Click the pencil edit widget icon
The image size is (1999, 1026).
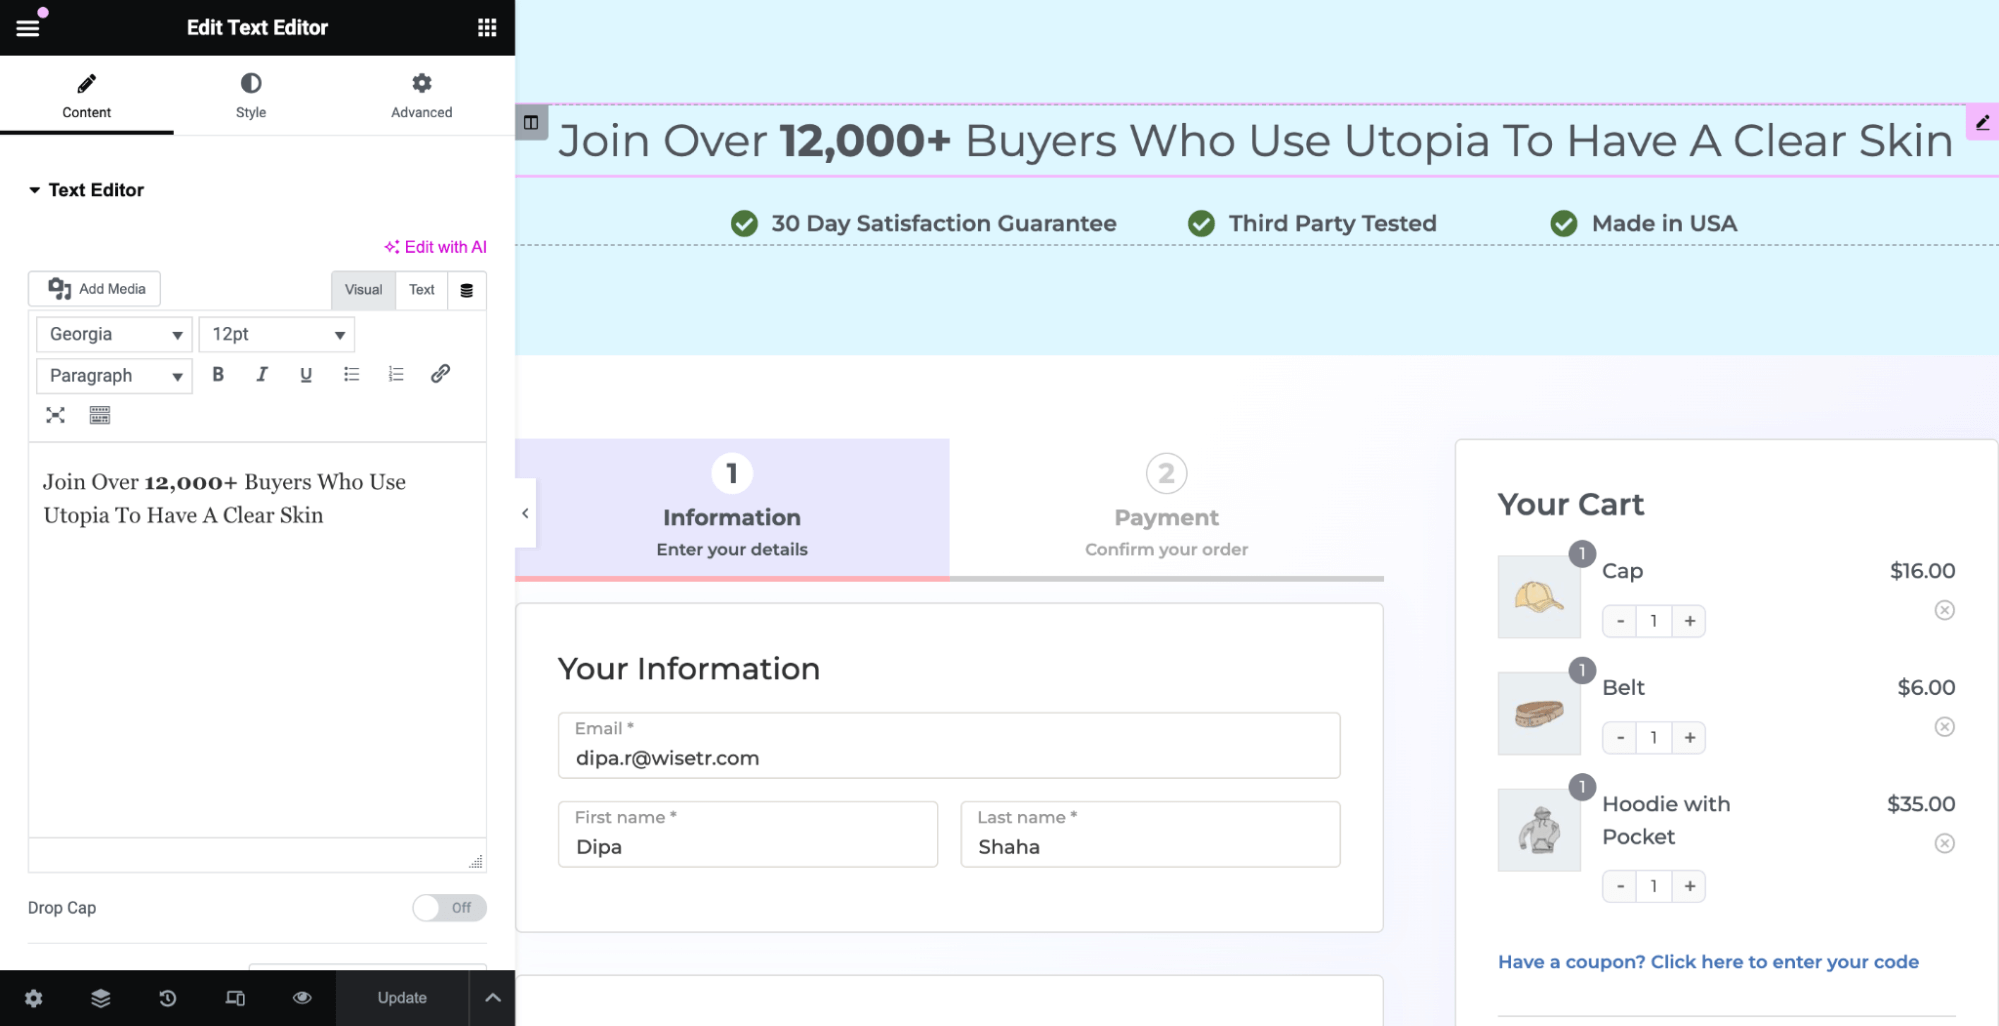(x=1982, y=123)
